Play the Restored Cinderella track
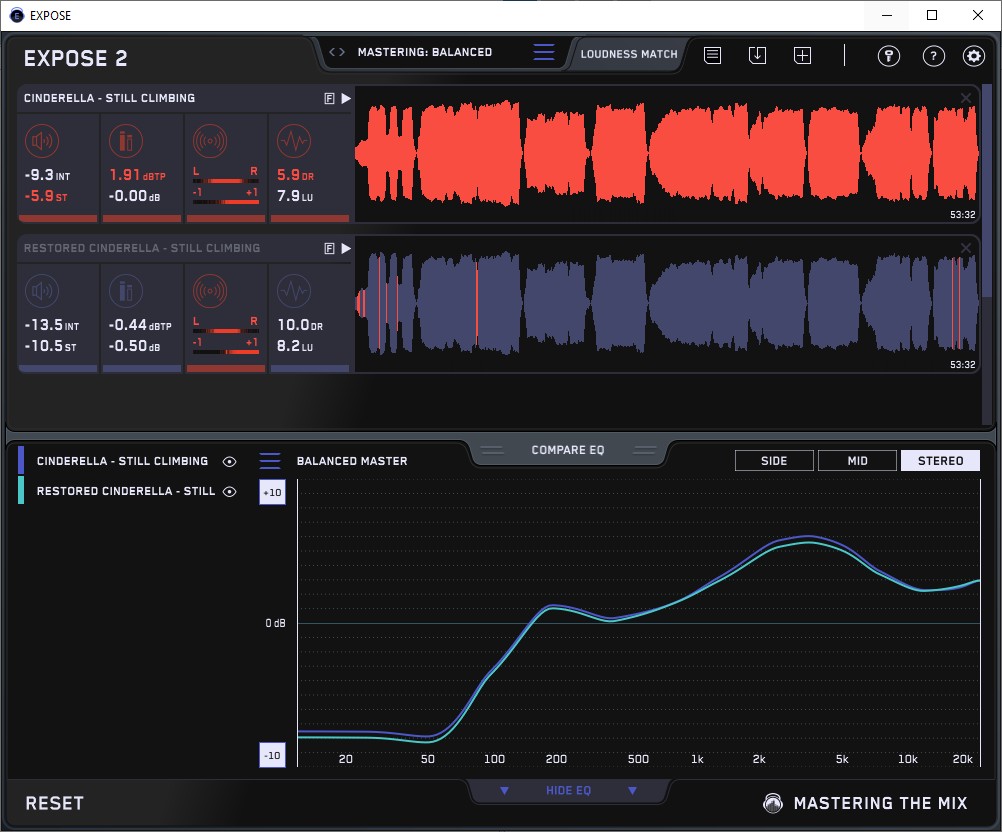Viewport: 1002px width, 832px height. 346,249
